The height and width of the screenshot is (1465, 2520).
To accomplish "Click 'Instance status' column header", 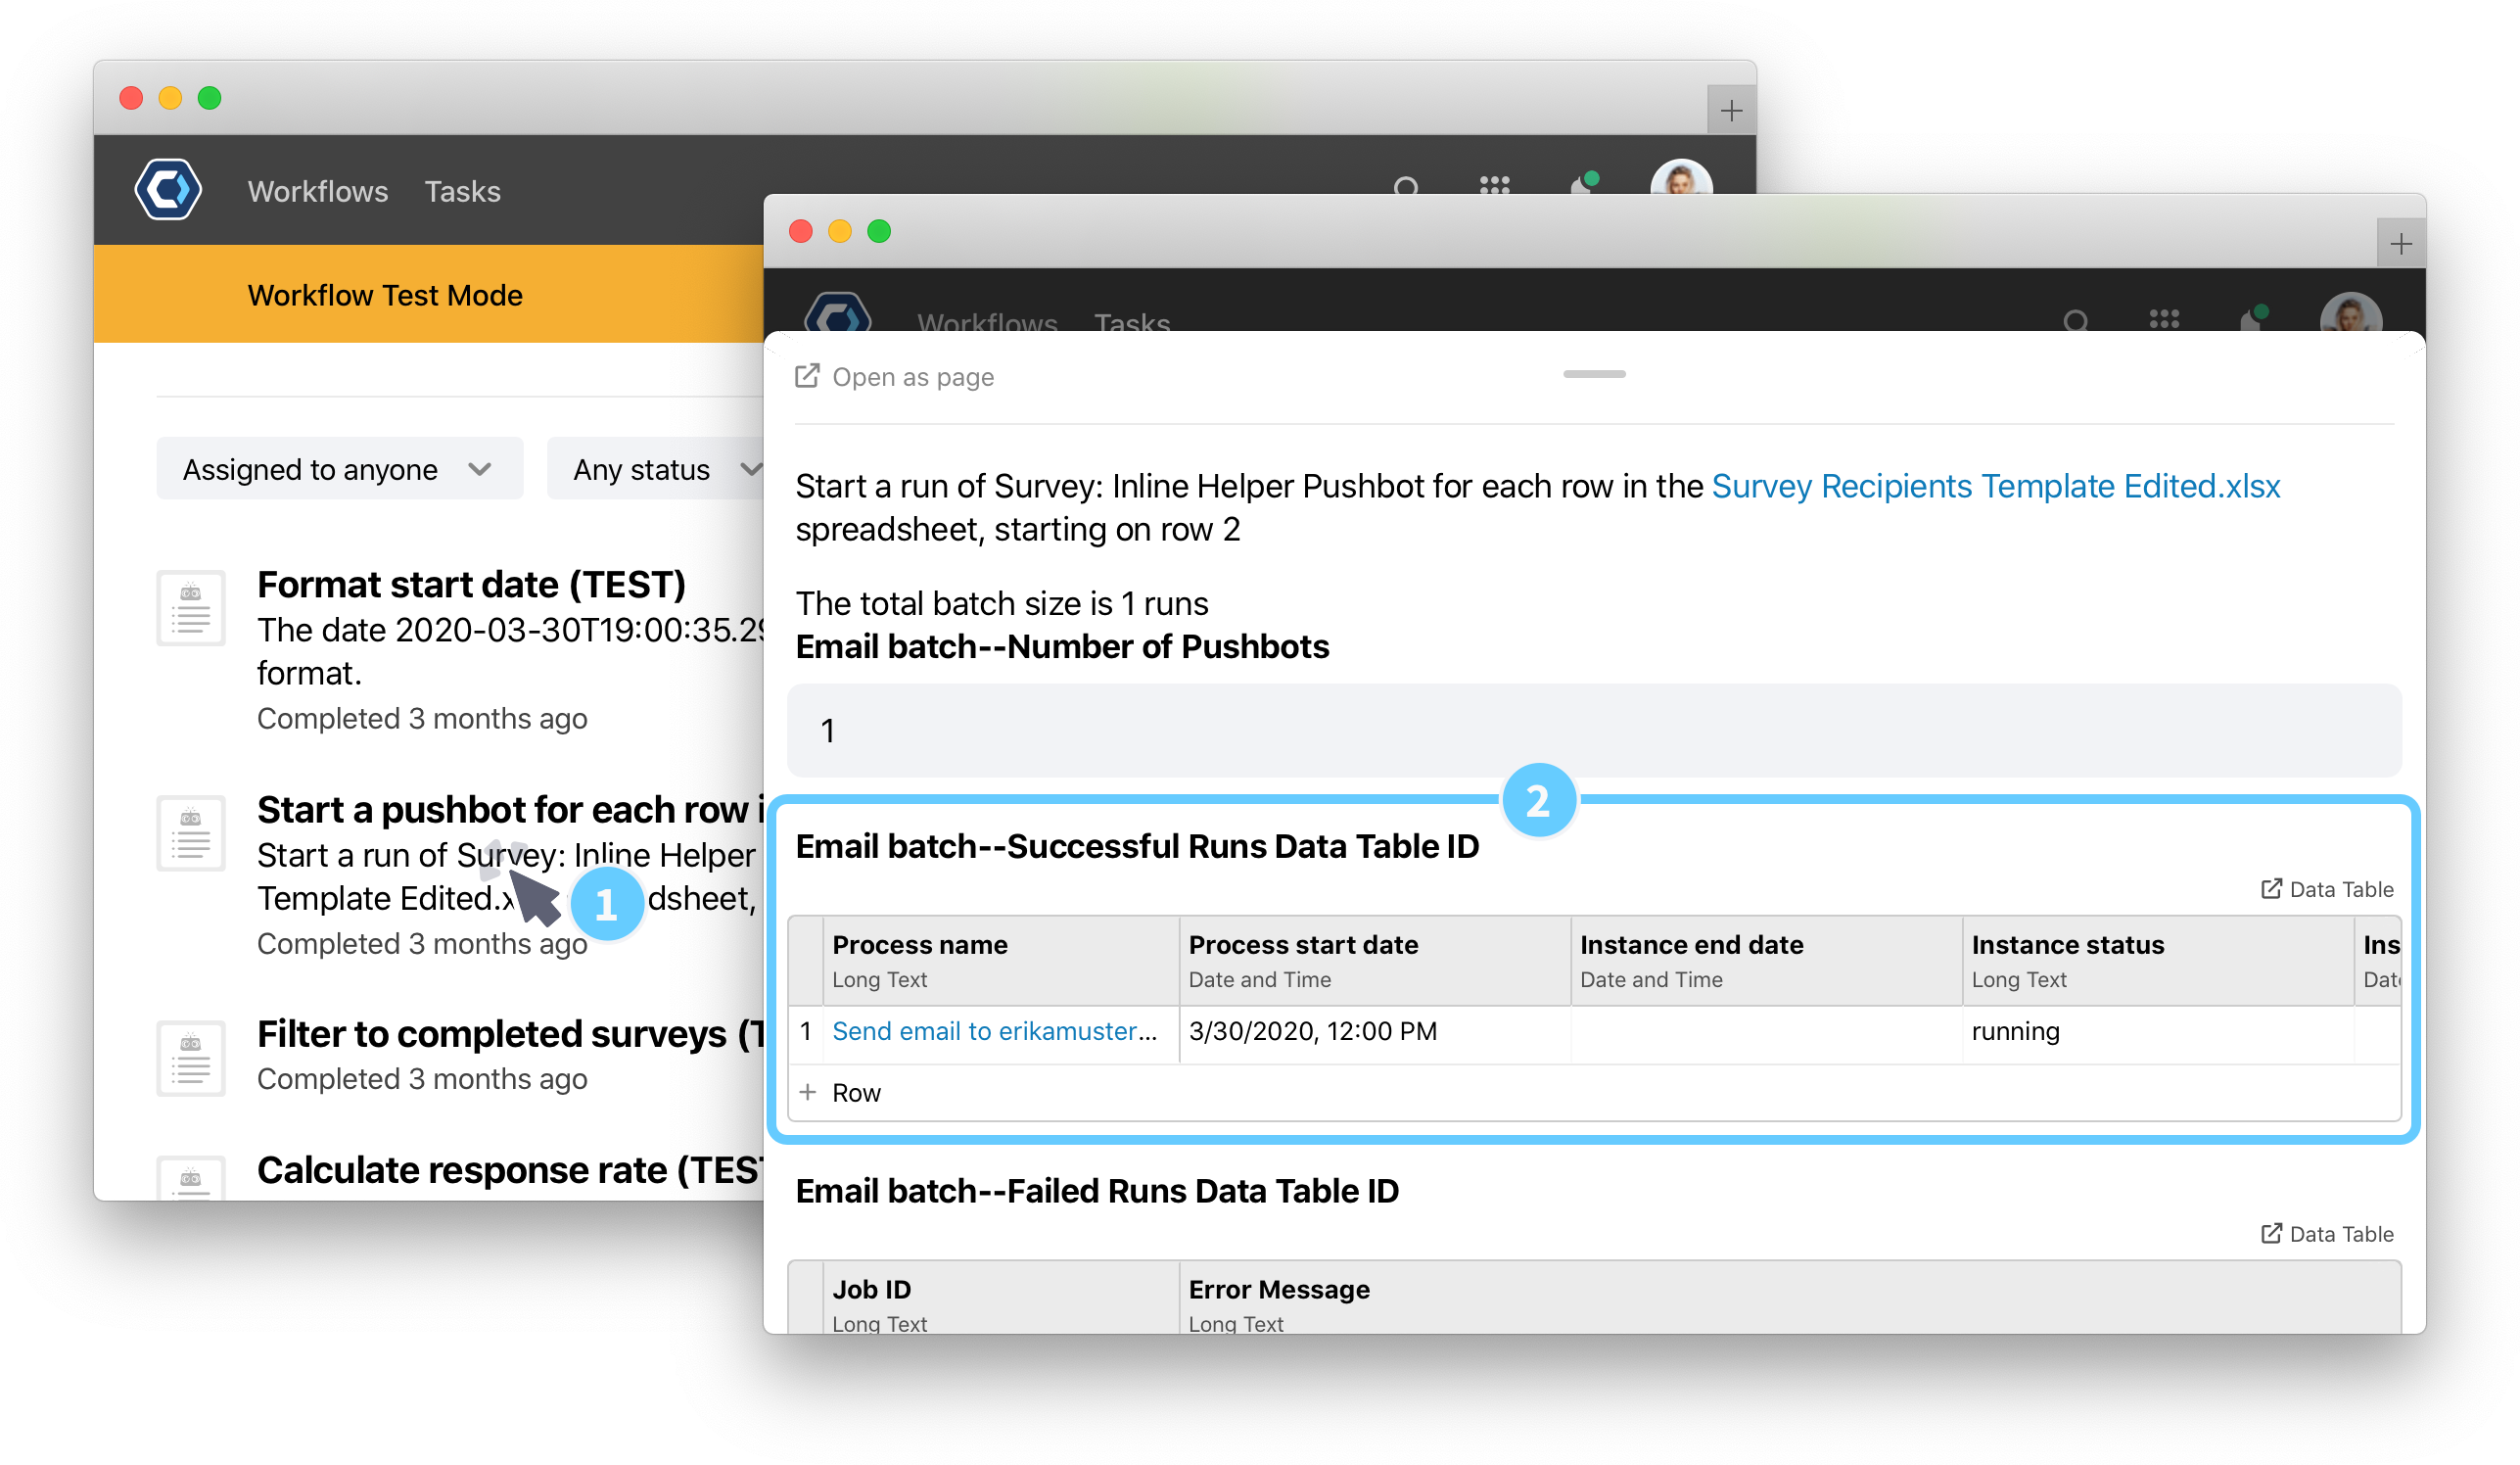I will pos(2158,960).
